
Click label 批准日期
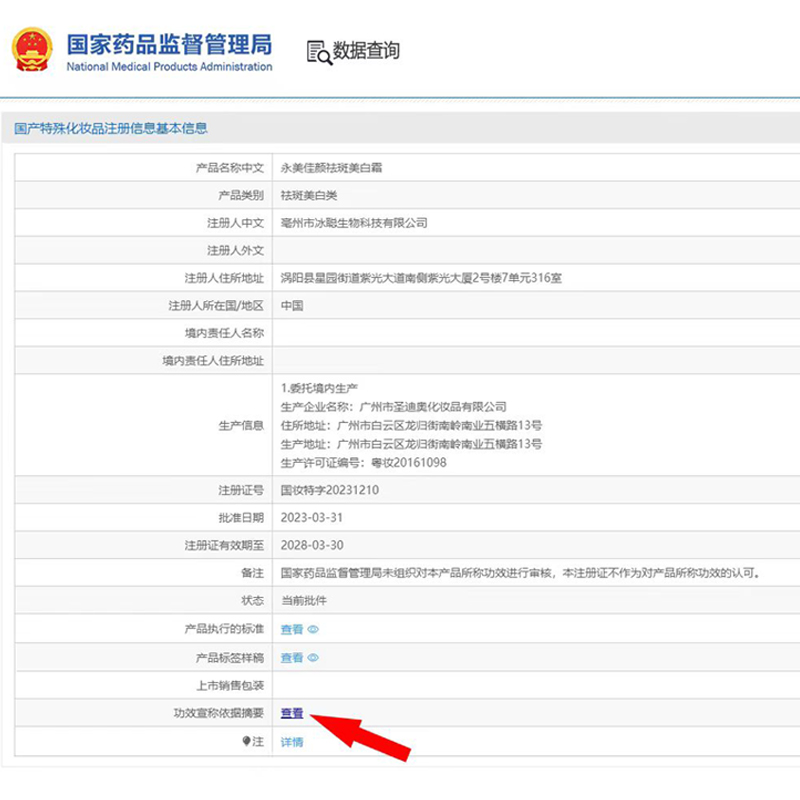[241, 518]
